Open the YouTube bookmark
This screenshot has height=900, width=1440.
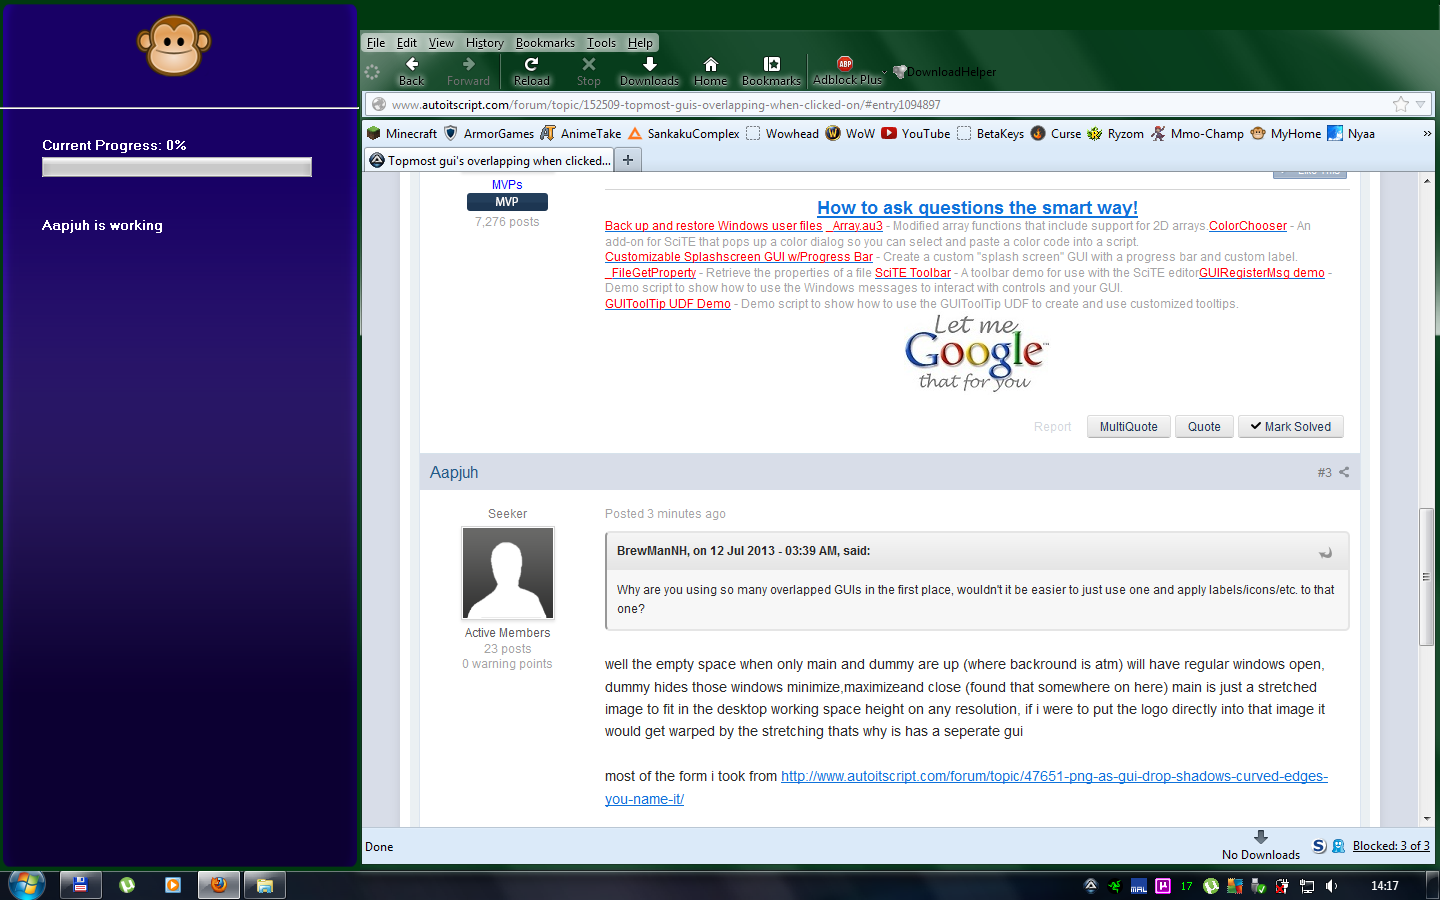[x=916, y=133]
